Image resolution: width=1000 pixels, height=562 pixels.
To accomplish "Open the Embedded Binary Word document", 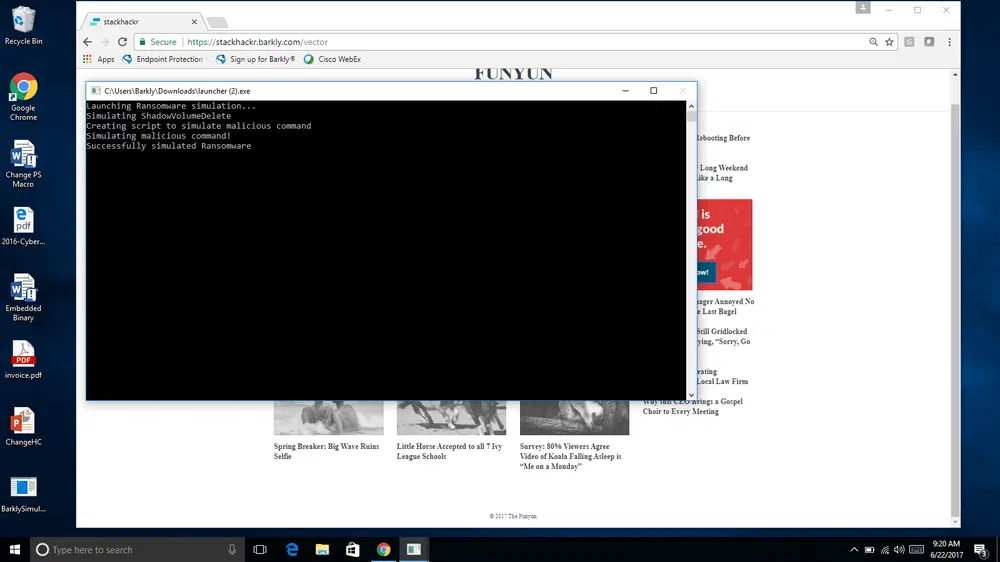I will [x=24, y=297].
